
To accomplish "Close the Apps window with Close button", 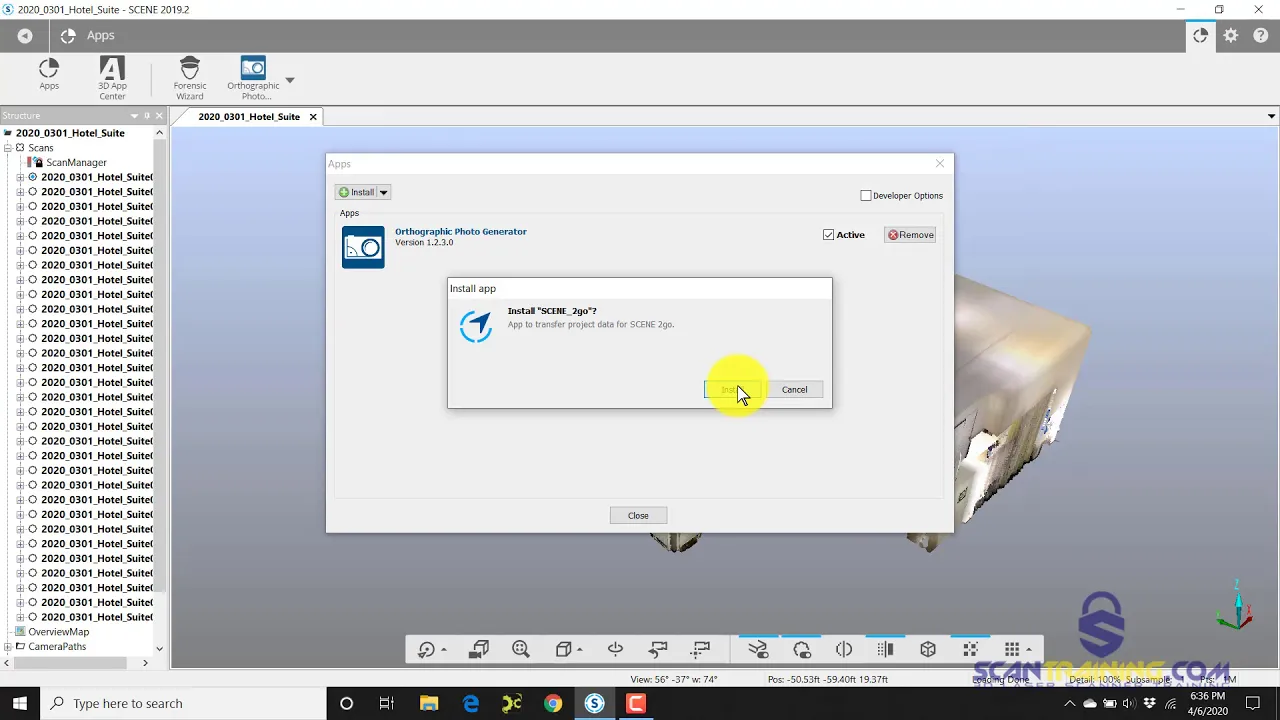I will point(638,516).
